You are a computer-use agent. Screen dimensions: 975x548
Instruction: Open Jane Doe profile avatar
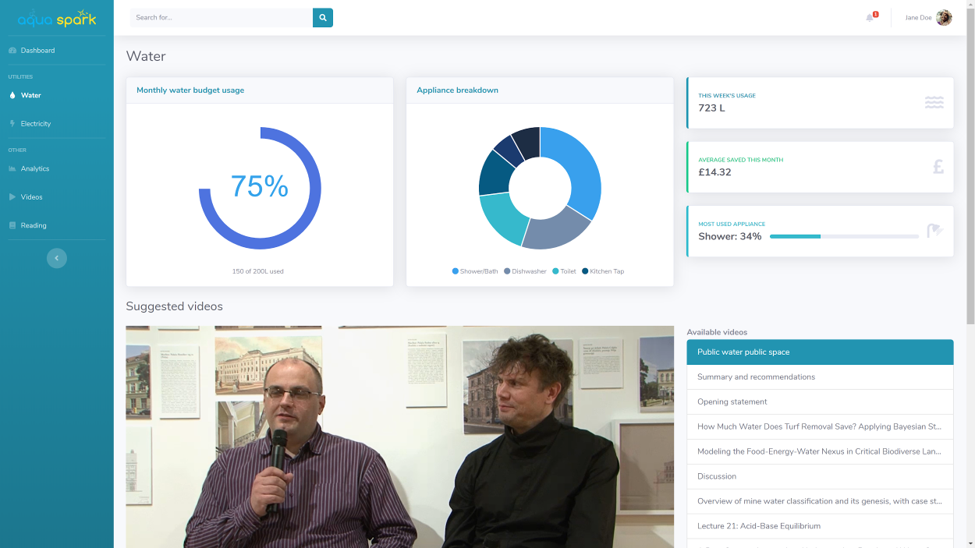click(x=943, y=17)
